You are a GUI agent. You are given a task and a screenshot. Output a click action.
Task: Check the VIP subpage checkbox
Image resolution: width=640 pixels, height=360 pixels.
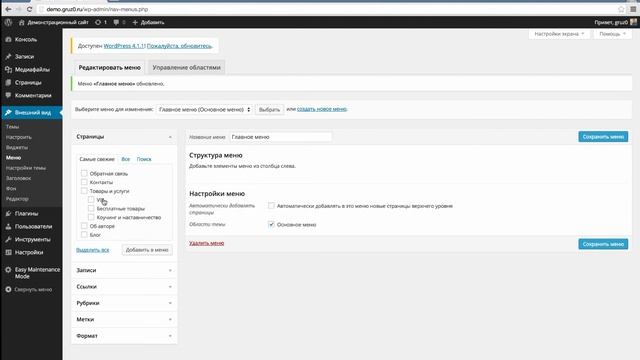(91, 200)
